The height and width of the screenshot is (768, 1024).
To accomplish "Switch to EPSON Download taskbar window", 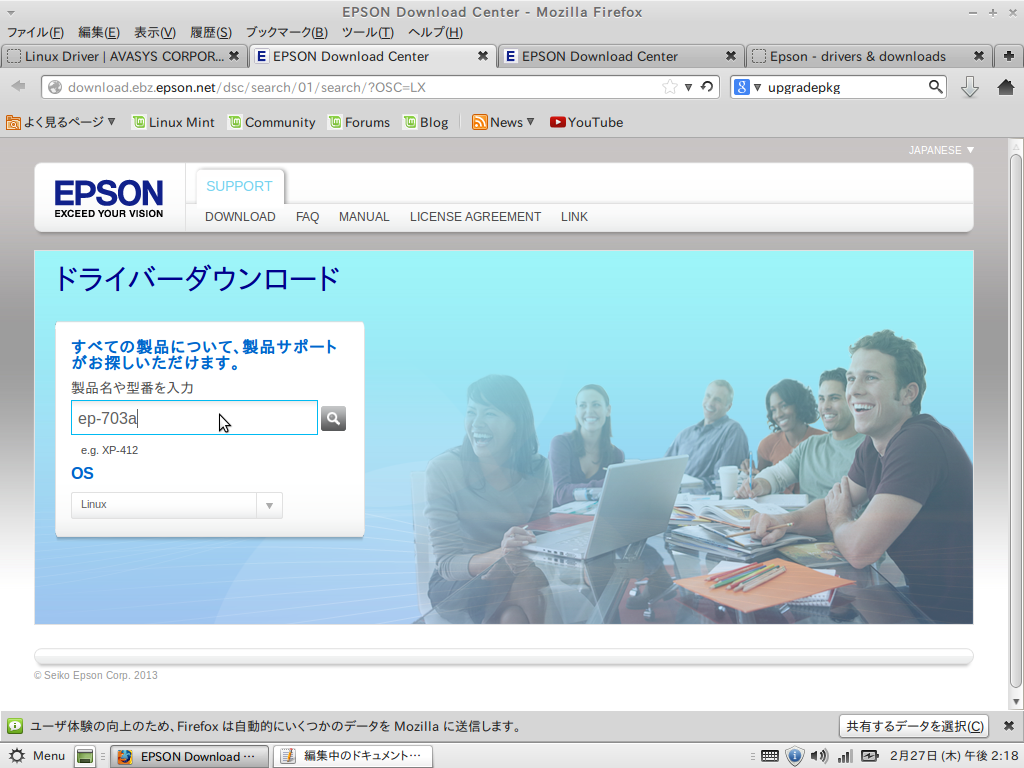I will click(x=189, y=756).
